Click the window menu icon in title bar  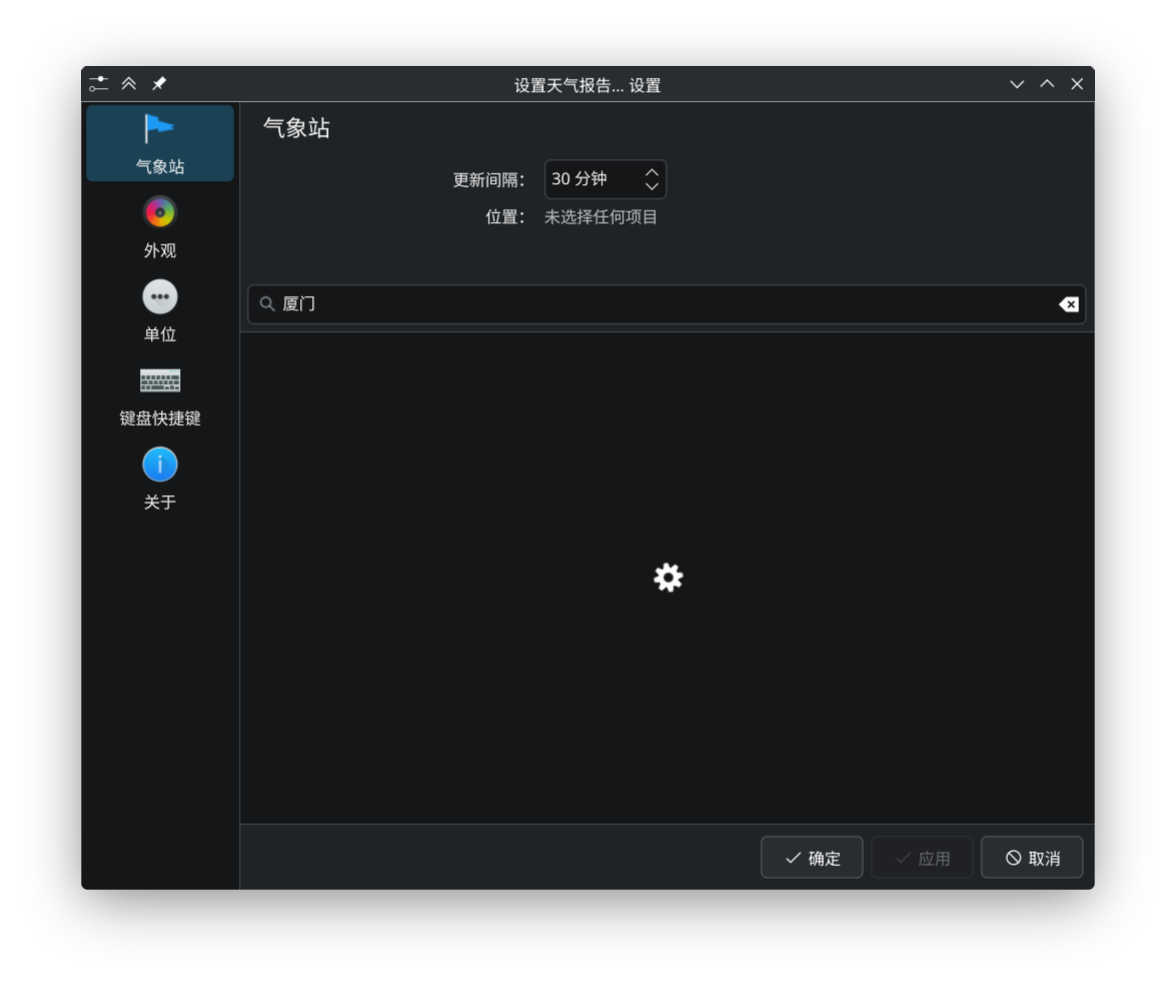(98, 84)
